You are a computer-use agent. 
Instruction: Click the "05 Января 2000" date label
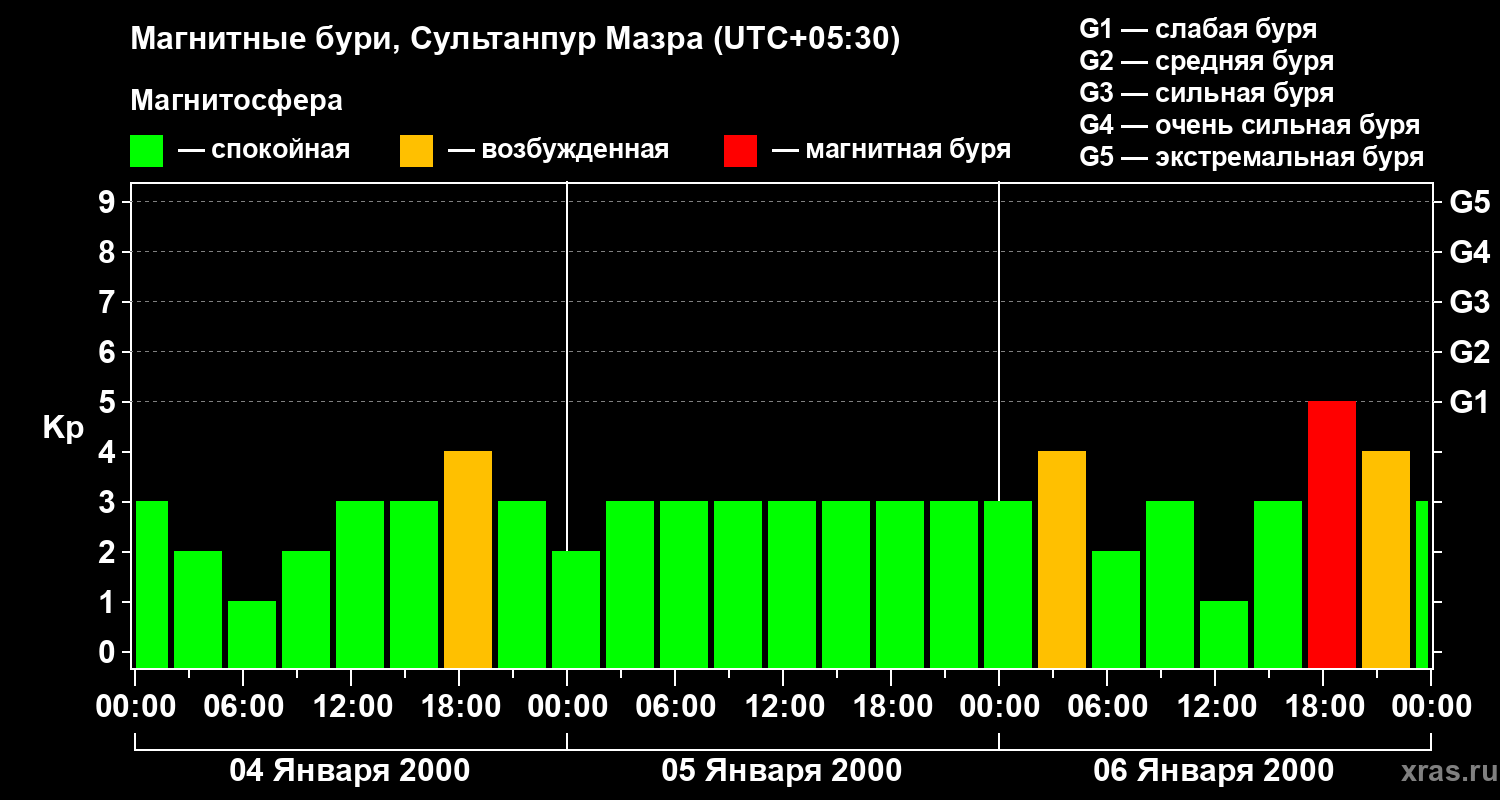click(782, 771)
